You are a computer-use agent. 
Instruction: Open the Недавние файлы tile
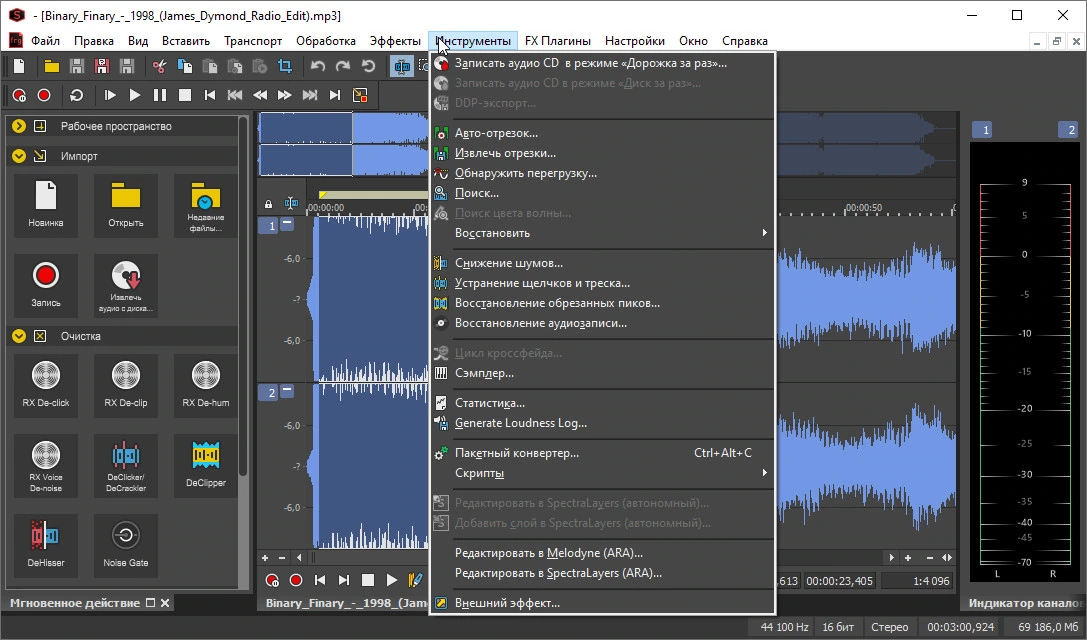(205, 205)
